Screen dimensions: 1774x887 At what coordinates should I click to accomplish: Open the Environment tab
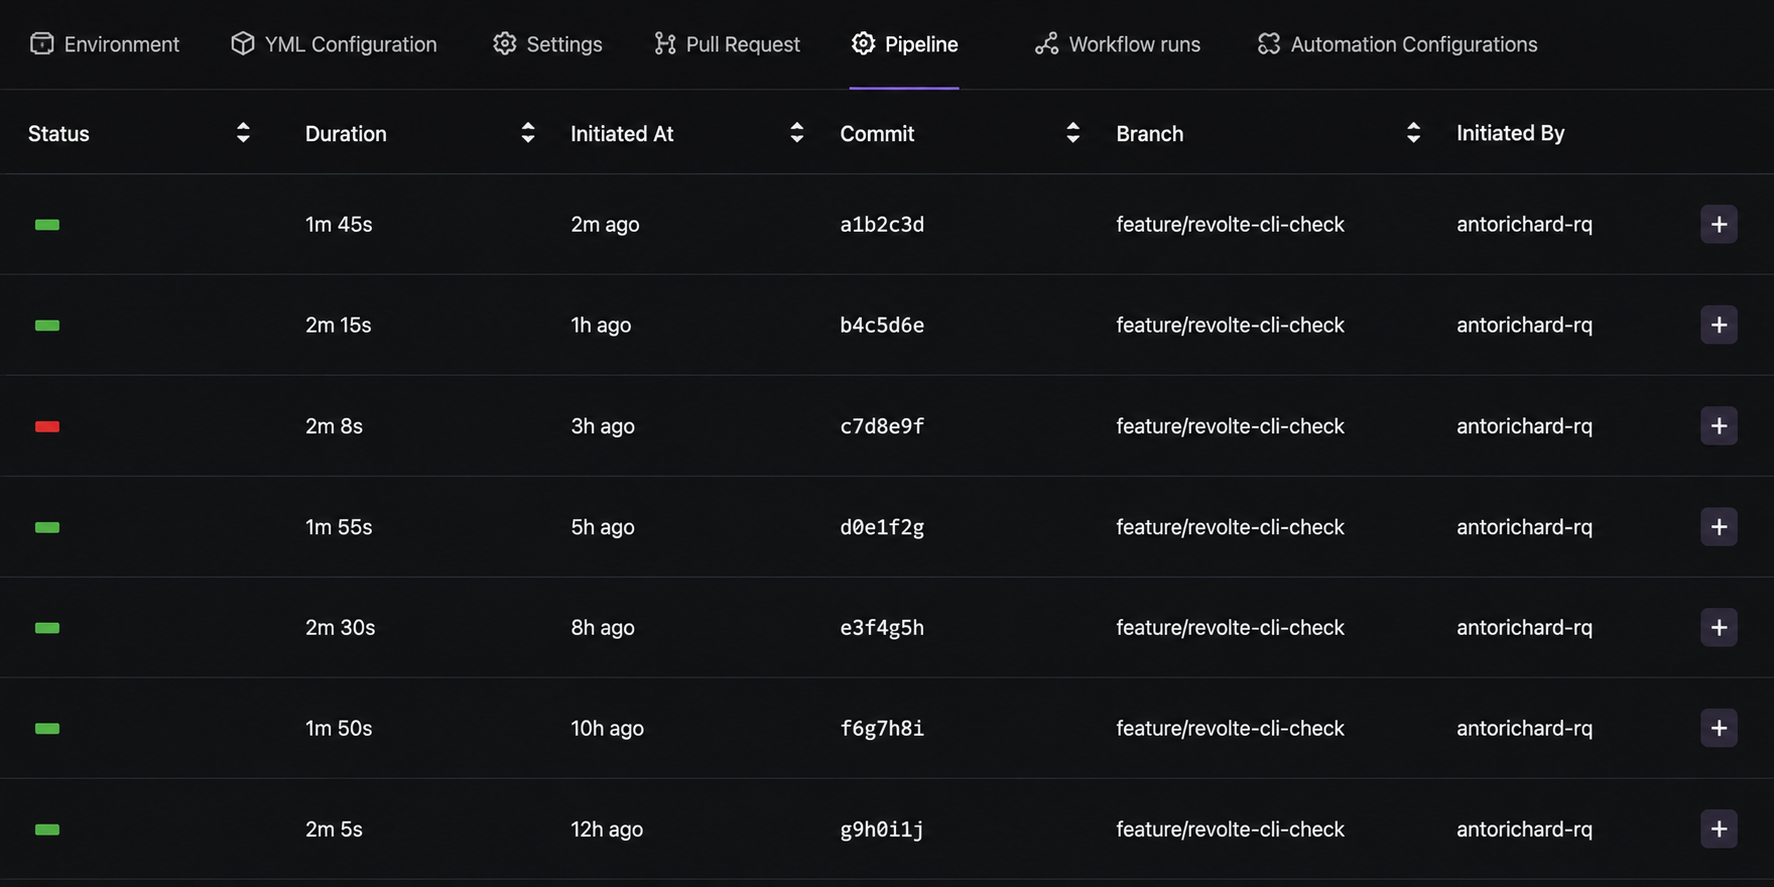(105, 44)
